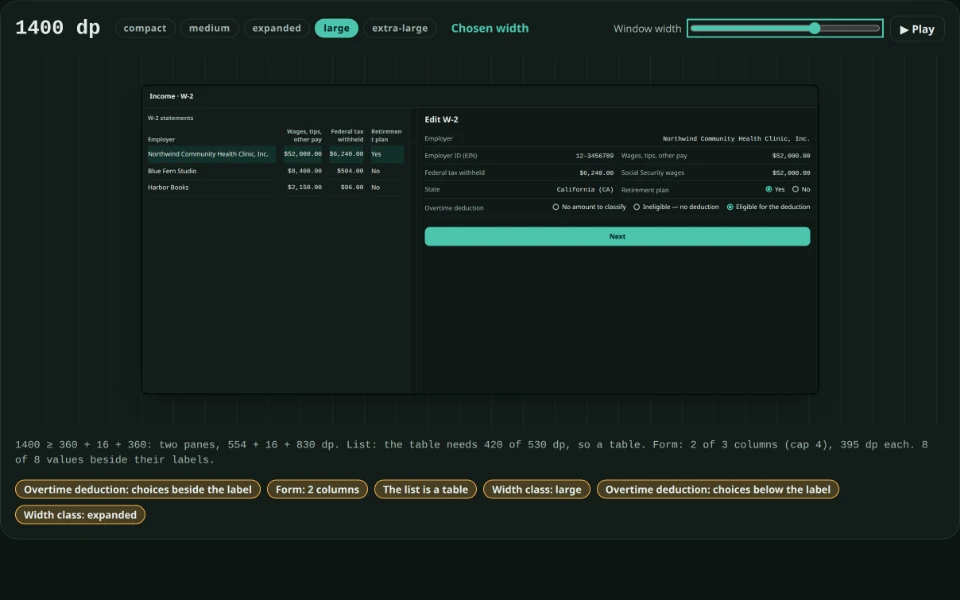
Task: Select 'Ineligible — no deduction' radio option
Action: tap(676, 207)
